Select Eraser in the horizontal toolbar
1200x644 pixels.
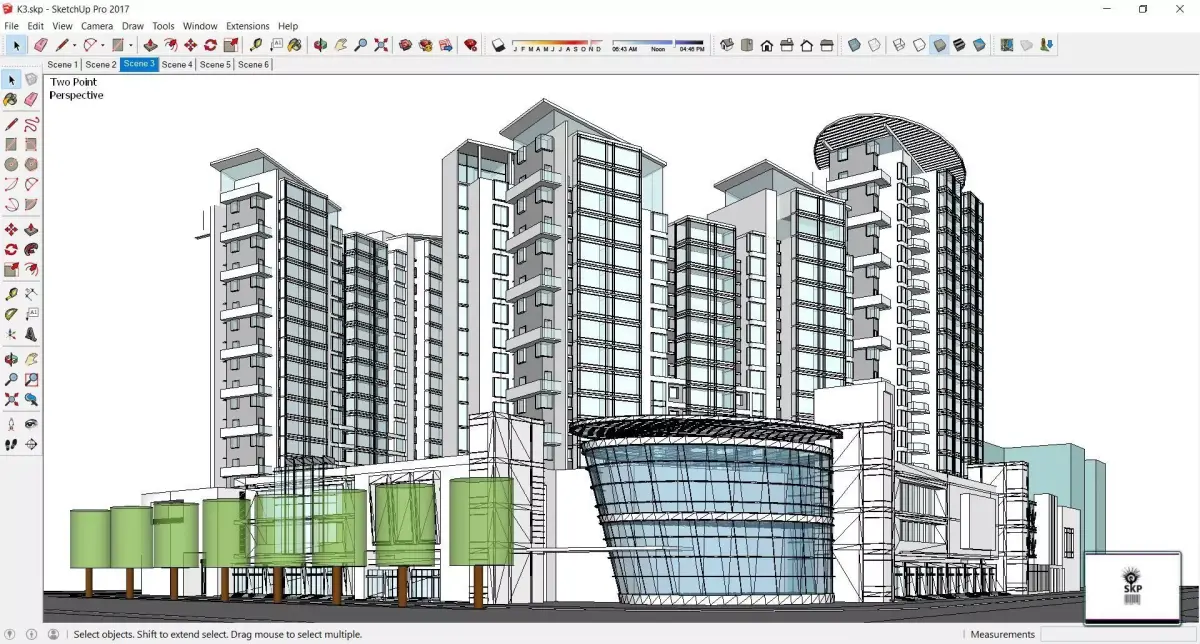[41, 45]
